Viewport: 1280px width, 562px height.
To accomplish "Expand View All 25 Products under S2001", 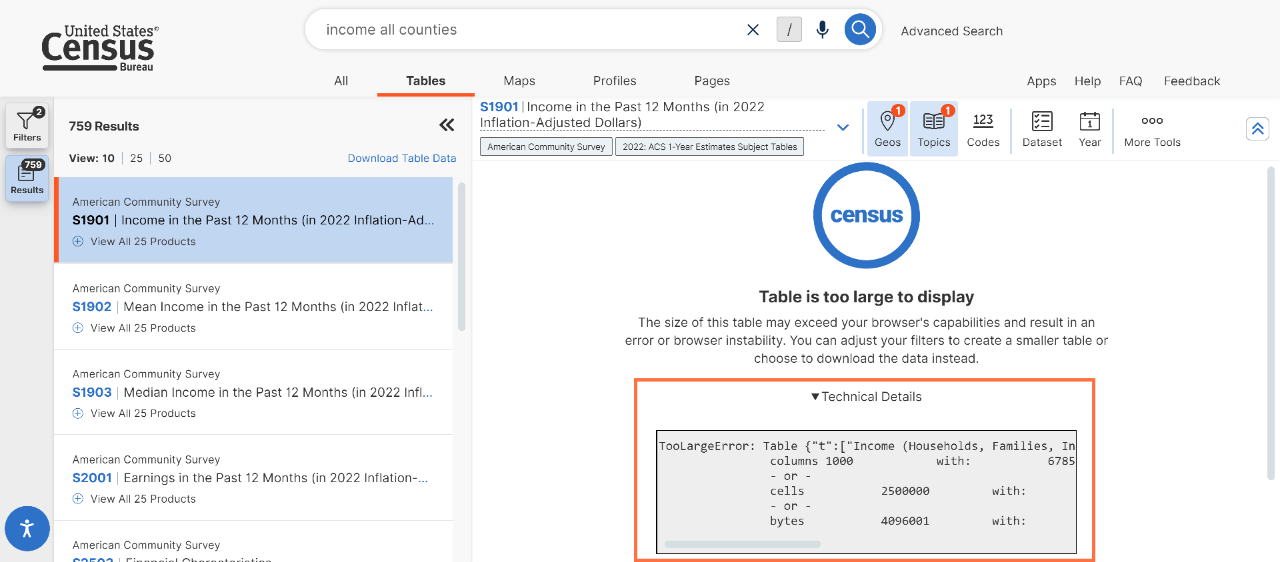I will (x=134, y=499).
